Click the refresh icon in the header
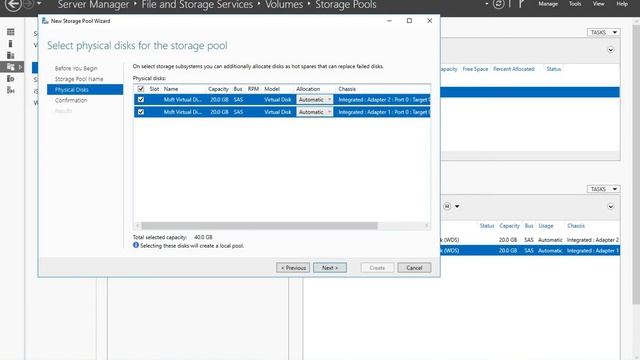Screen dimensions: 640x360 click(498, 4)
